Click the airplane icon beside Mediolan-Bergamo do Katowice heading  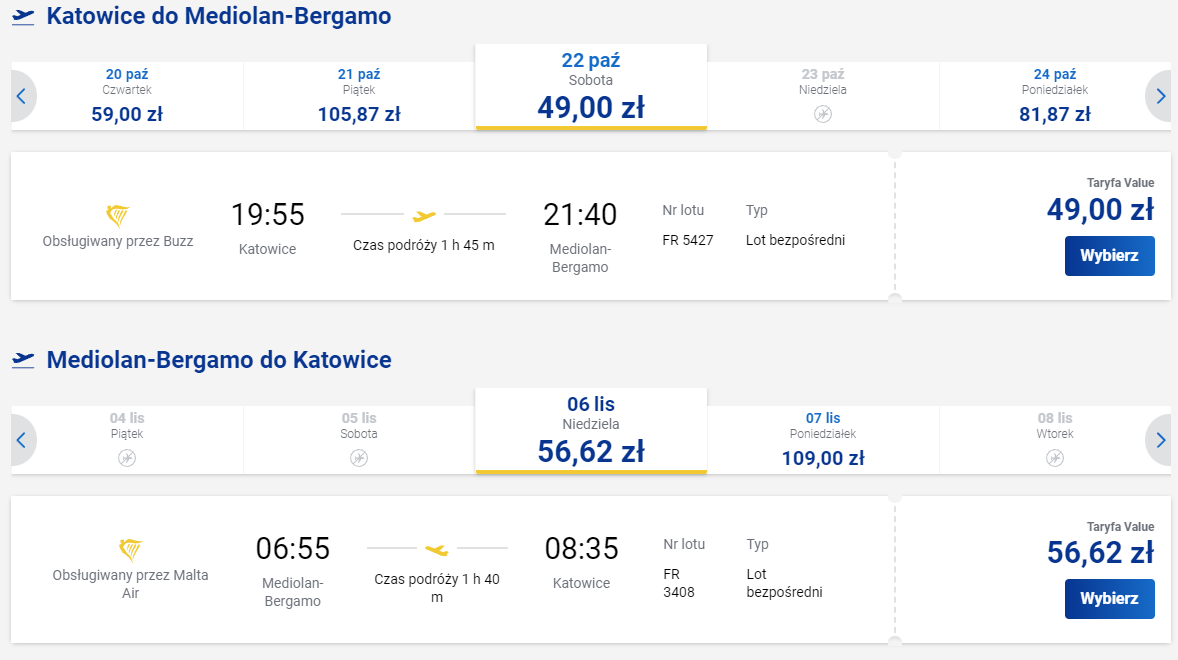[x=22, y=357]
